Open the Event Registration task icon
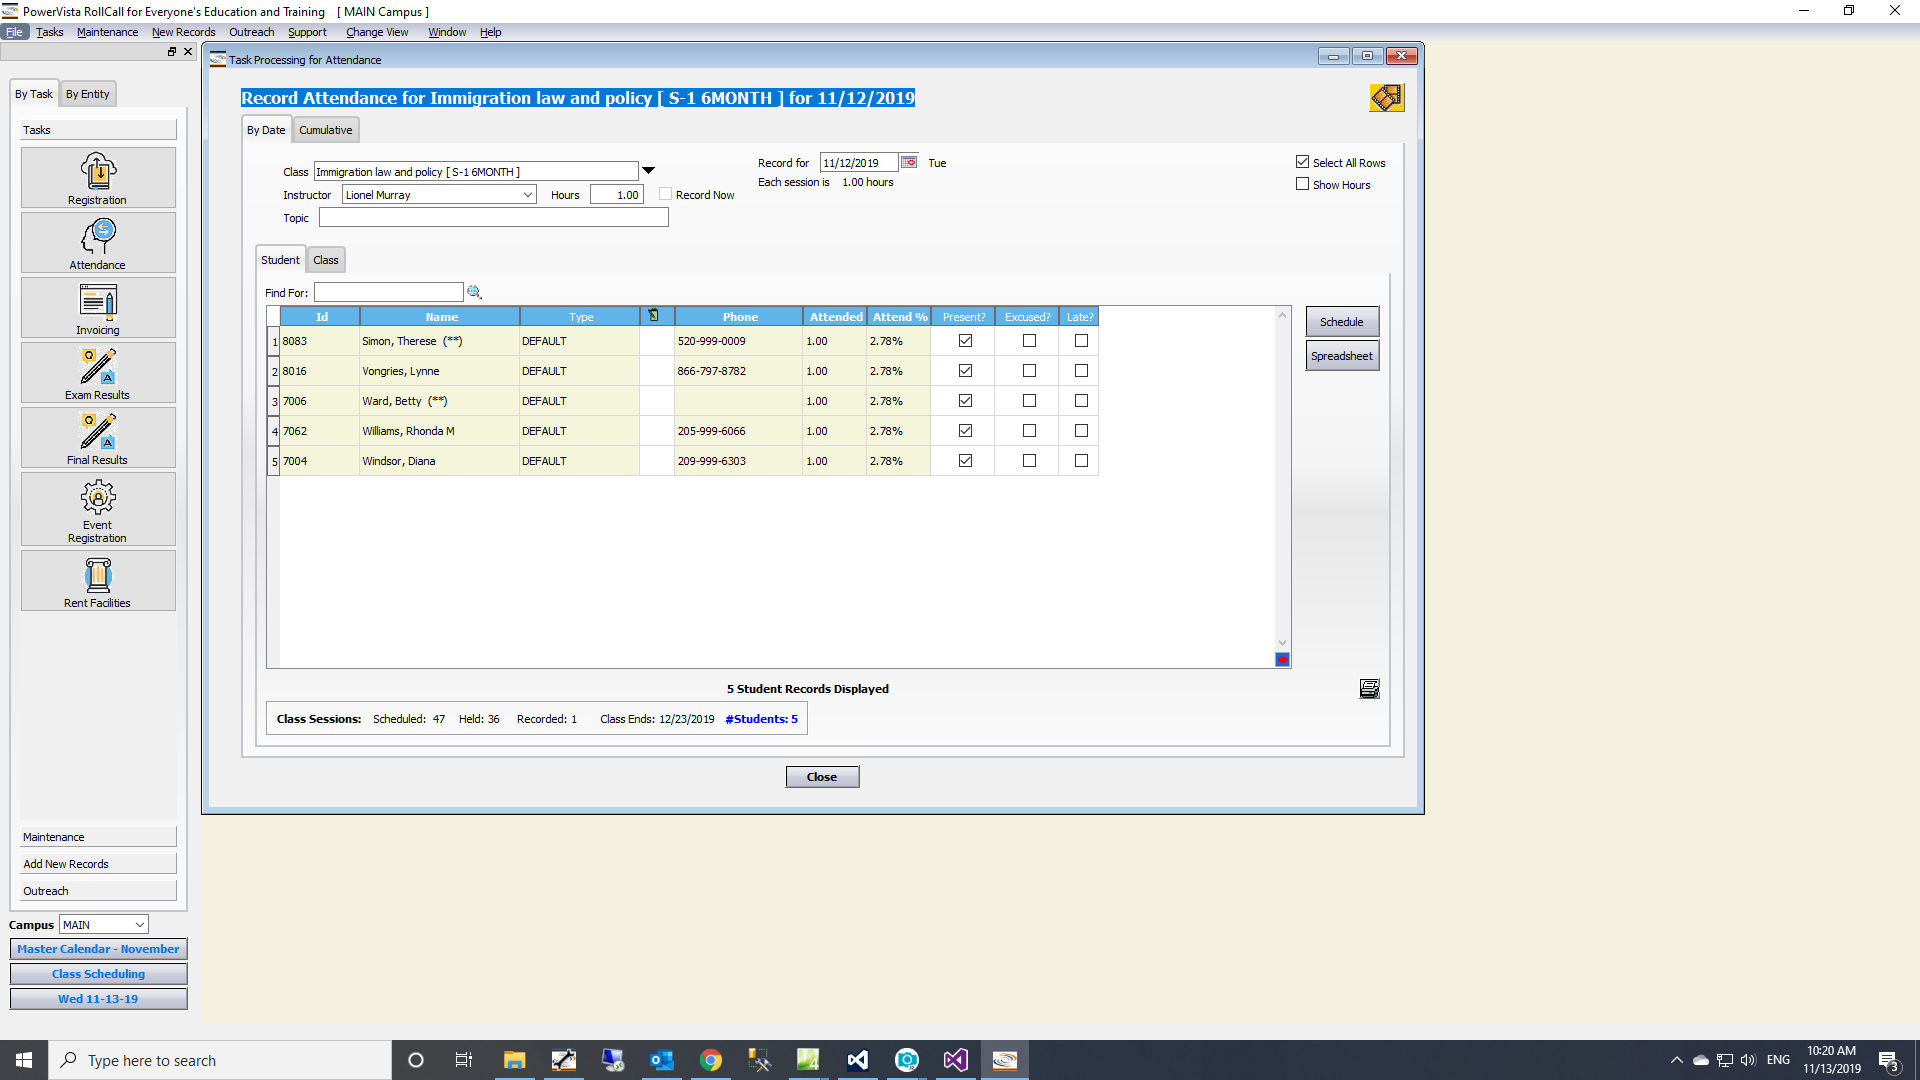 (98, 509)
